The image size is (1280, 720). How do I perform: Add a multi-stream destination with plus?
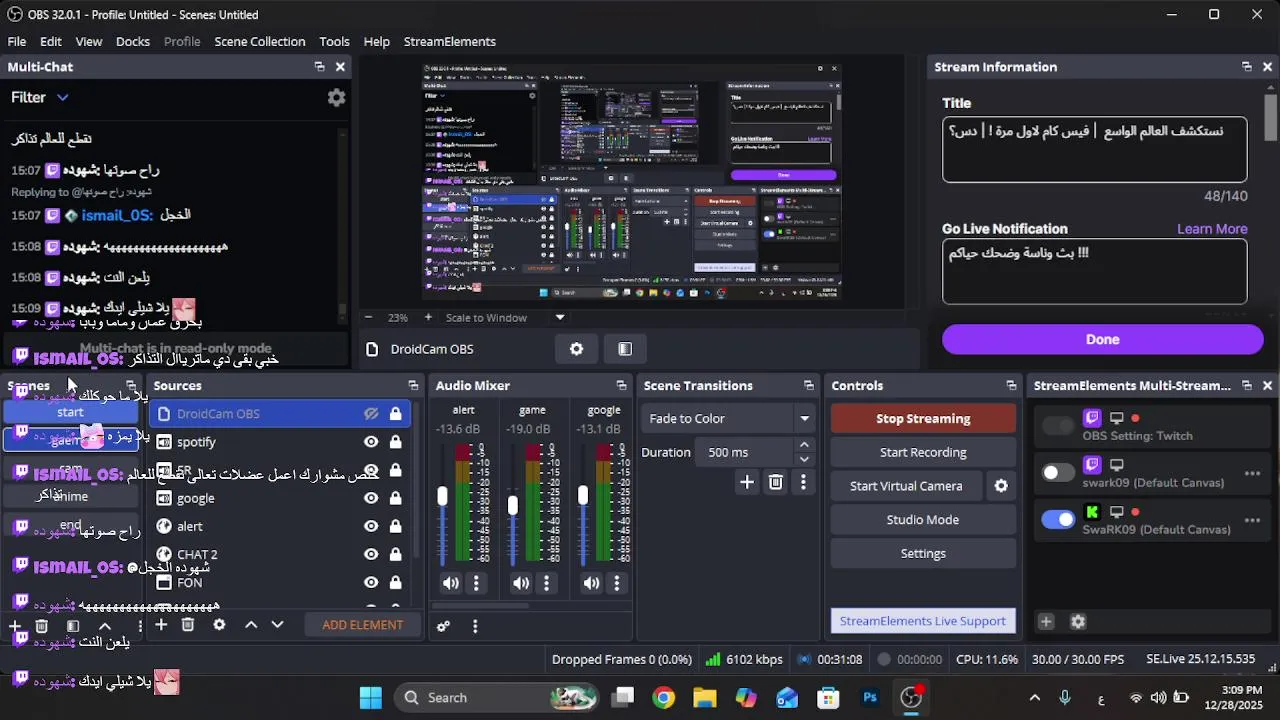[1045, 622]
